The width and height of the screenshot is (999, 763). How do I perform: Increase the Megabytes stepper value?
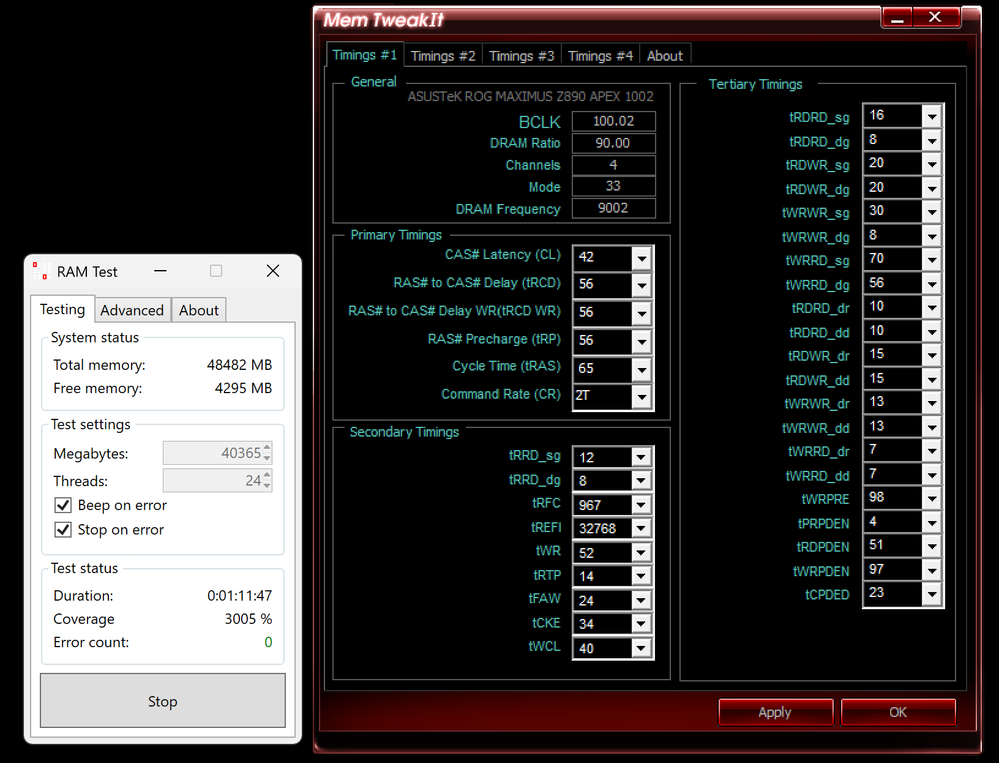(x=267, y=447)
